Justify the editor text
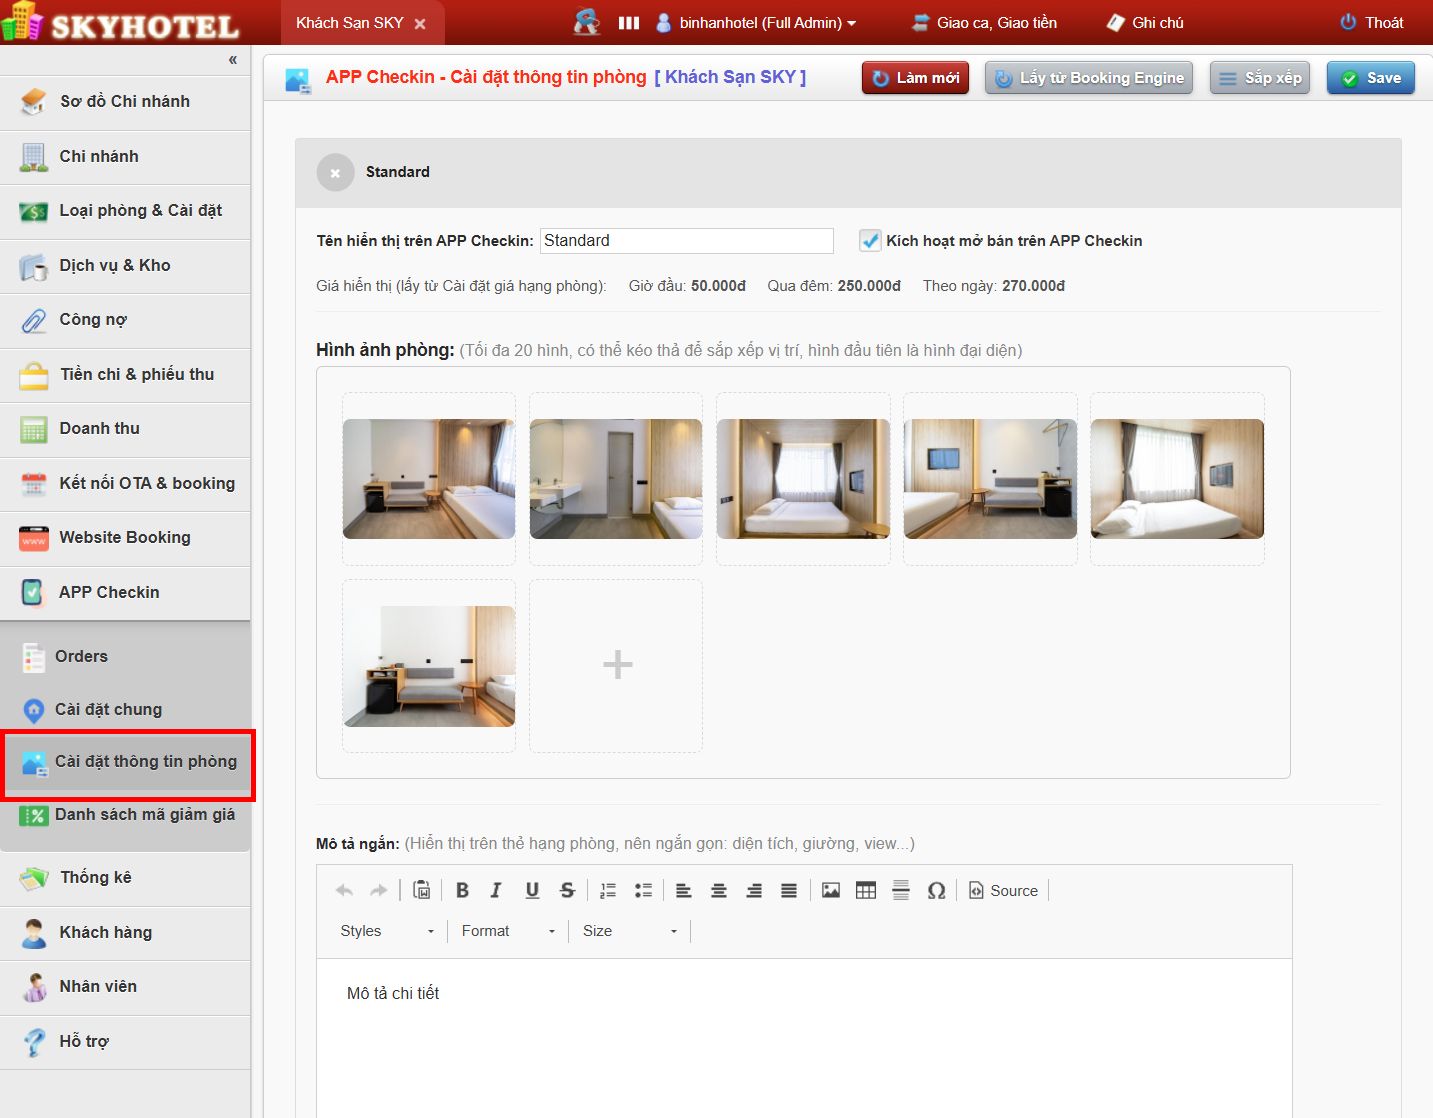This screenshot has width=1433, height=1118. tap(789, 890)
